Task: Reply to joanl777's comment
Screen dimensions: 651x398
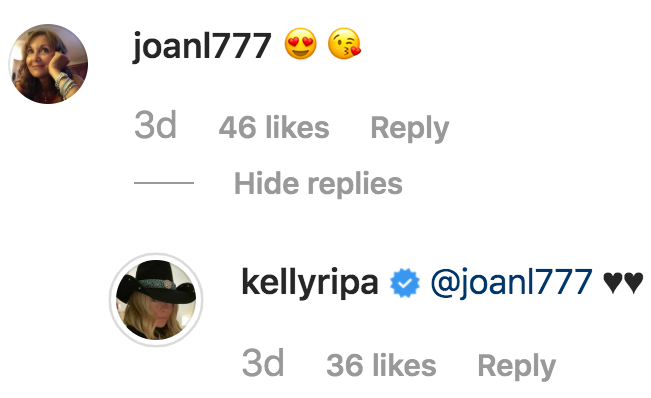Action: (410, 129)
